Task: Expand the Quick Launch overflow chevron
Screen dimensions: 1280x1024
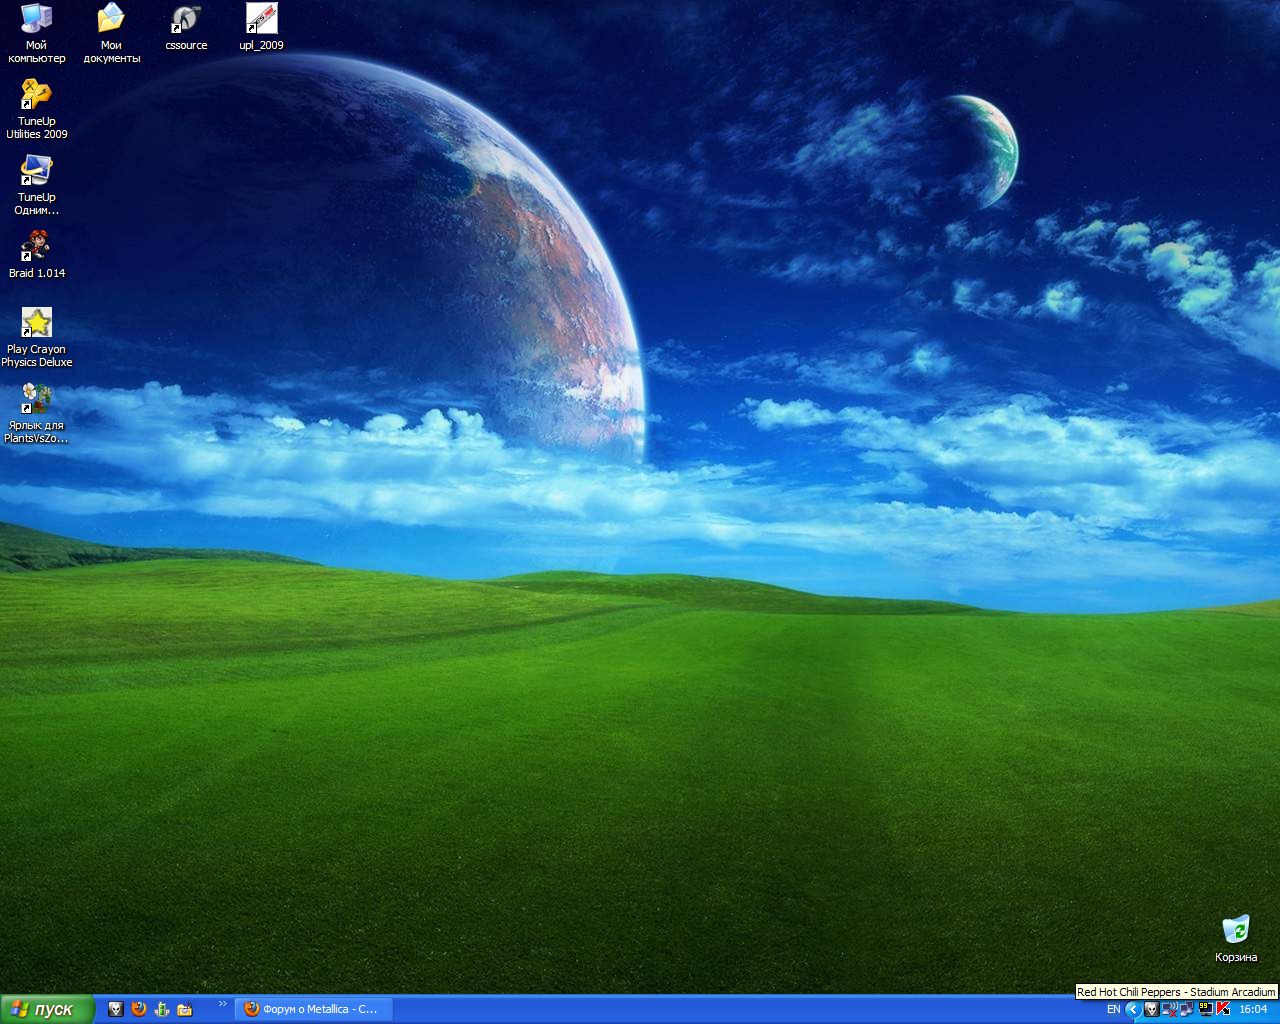Action: (x=222, y=1004)
